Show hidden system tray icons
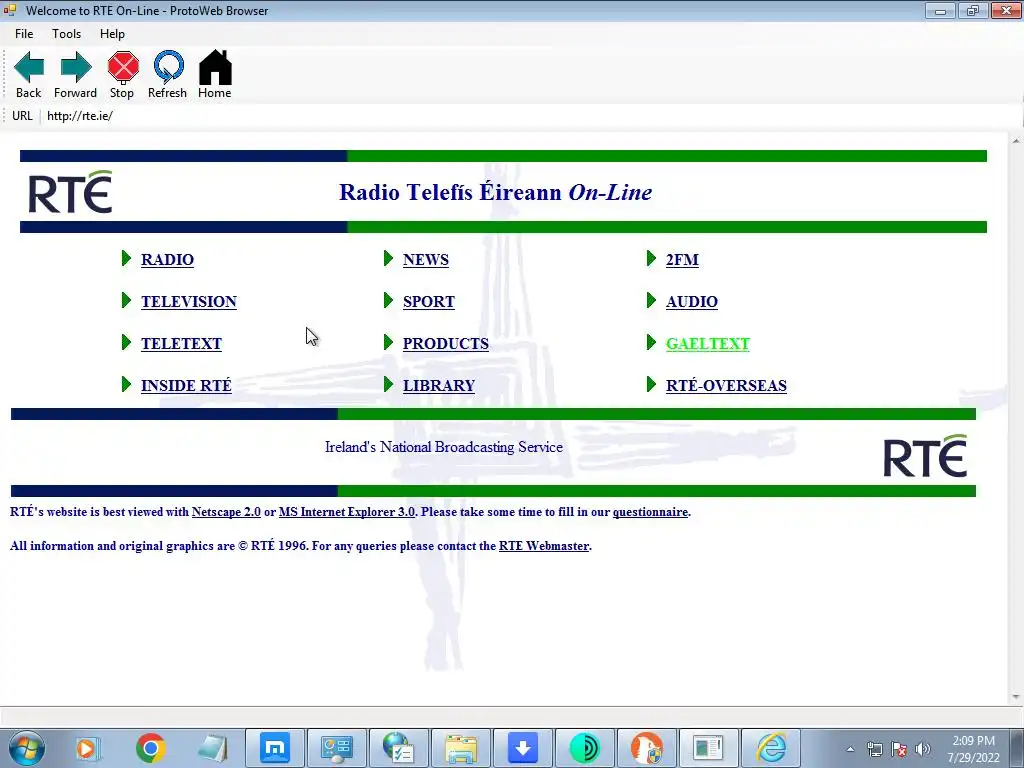This screenshot has height=768, width=1024. click(850, 749)
